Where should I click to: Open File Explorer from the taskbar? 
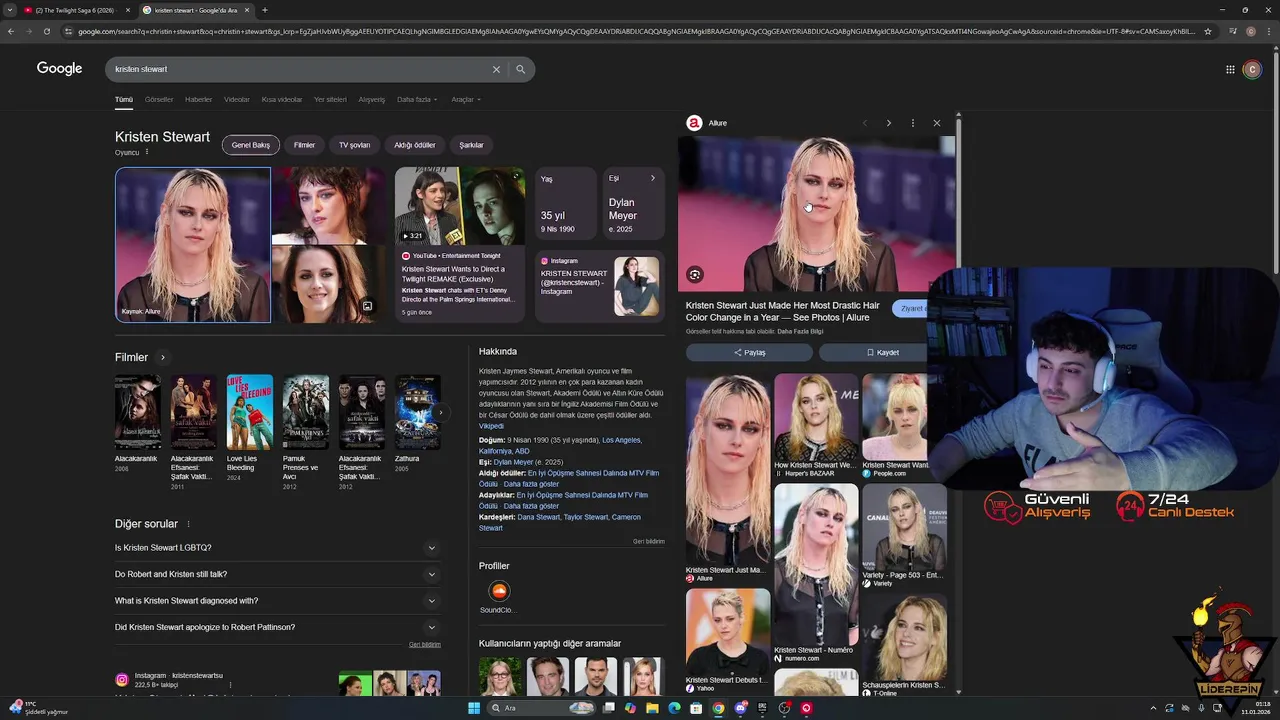point(652,708)
